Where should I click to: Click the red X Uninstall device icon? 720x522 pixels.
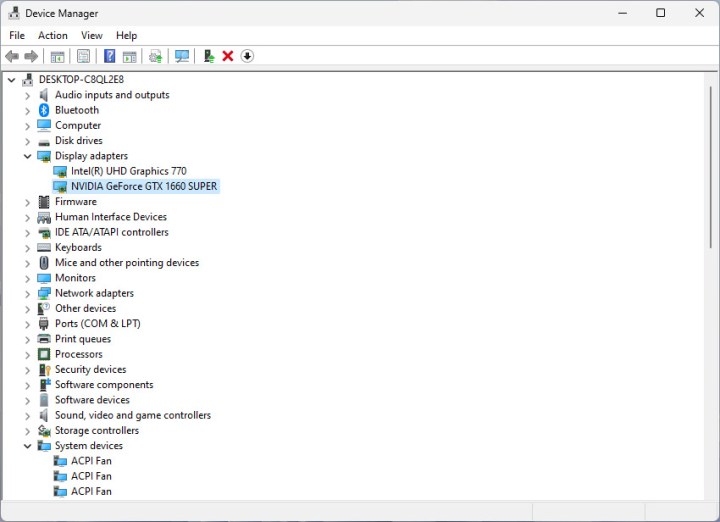tap(228, 56)
